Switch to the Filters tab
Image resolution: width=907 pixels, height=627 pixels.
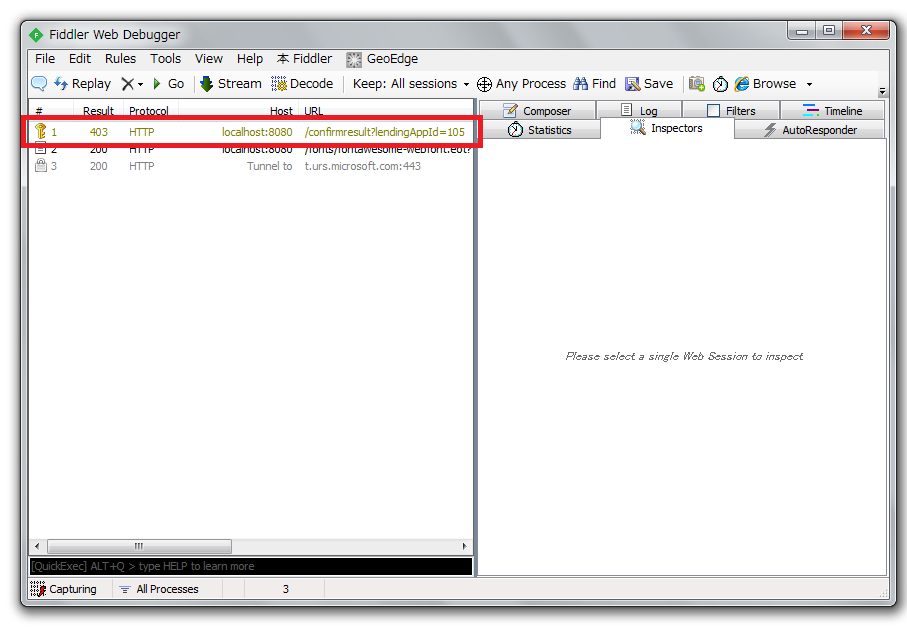pos(731,110)
